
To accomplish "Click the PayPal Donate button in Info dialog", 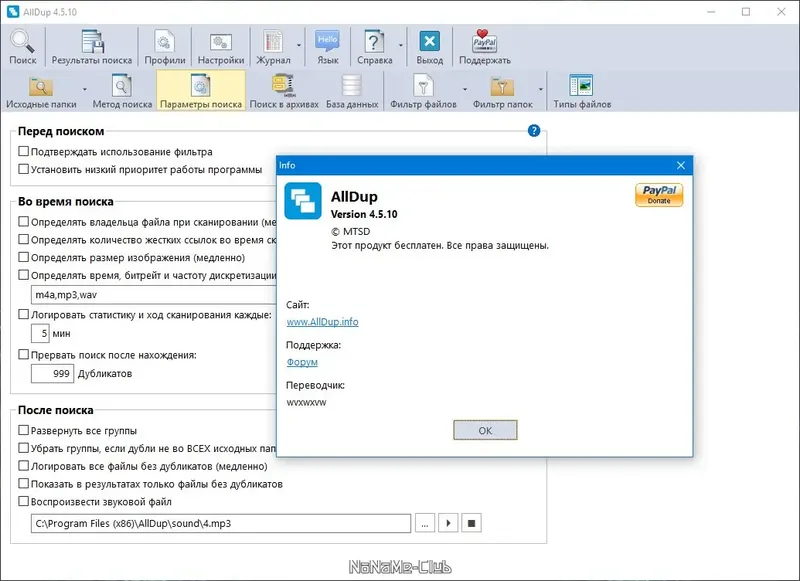I will (x=659, y=195).
